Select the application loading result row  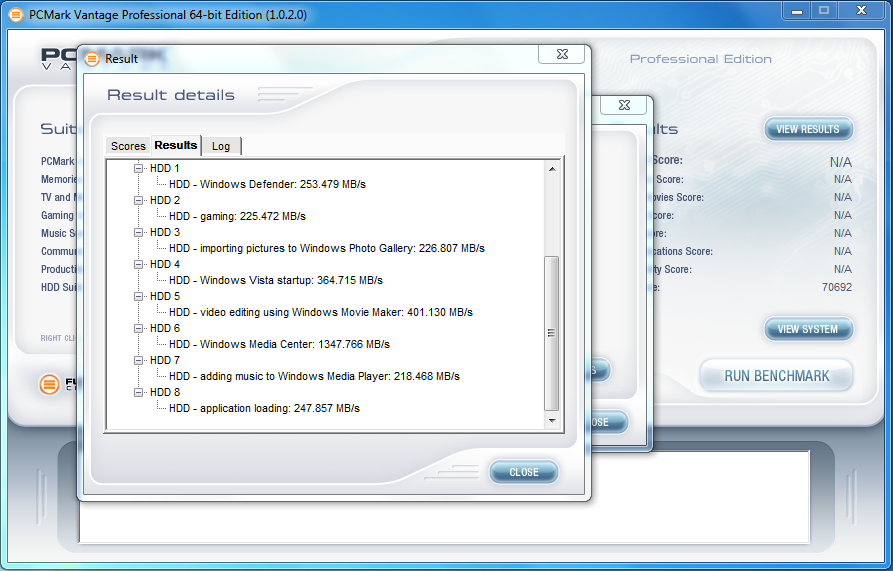pyautogui.click(x=264, y=408)
